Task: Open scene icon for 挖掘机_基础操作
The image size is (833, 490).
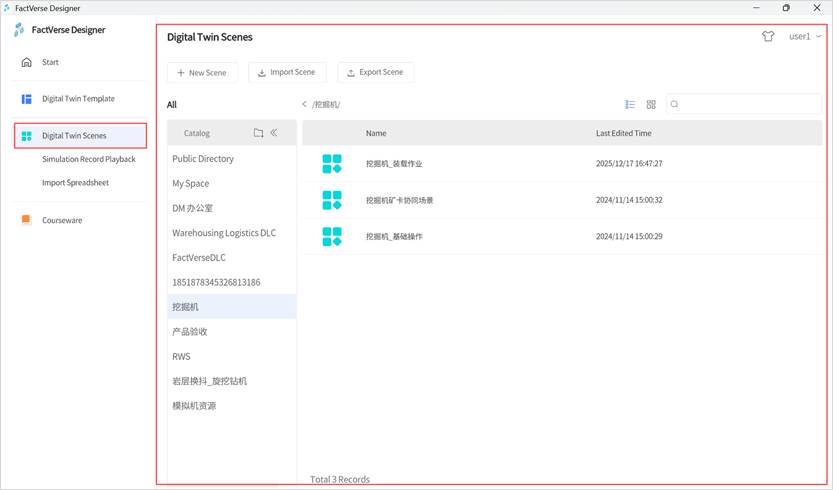Action: click(332, 236)
